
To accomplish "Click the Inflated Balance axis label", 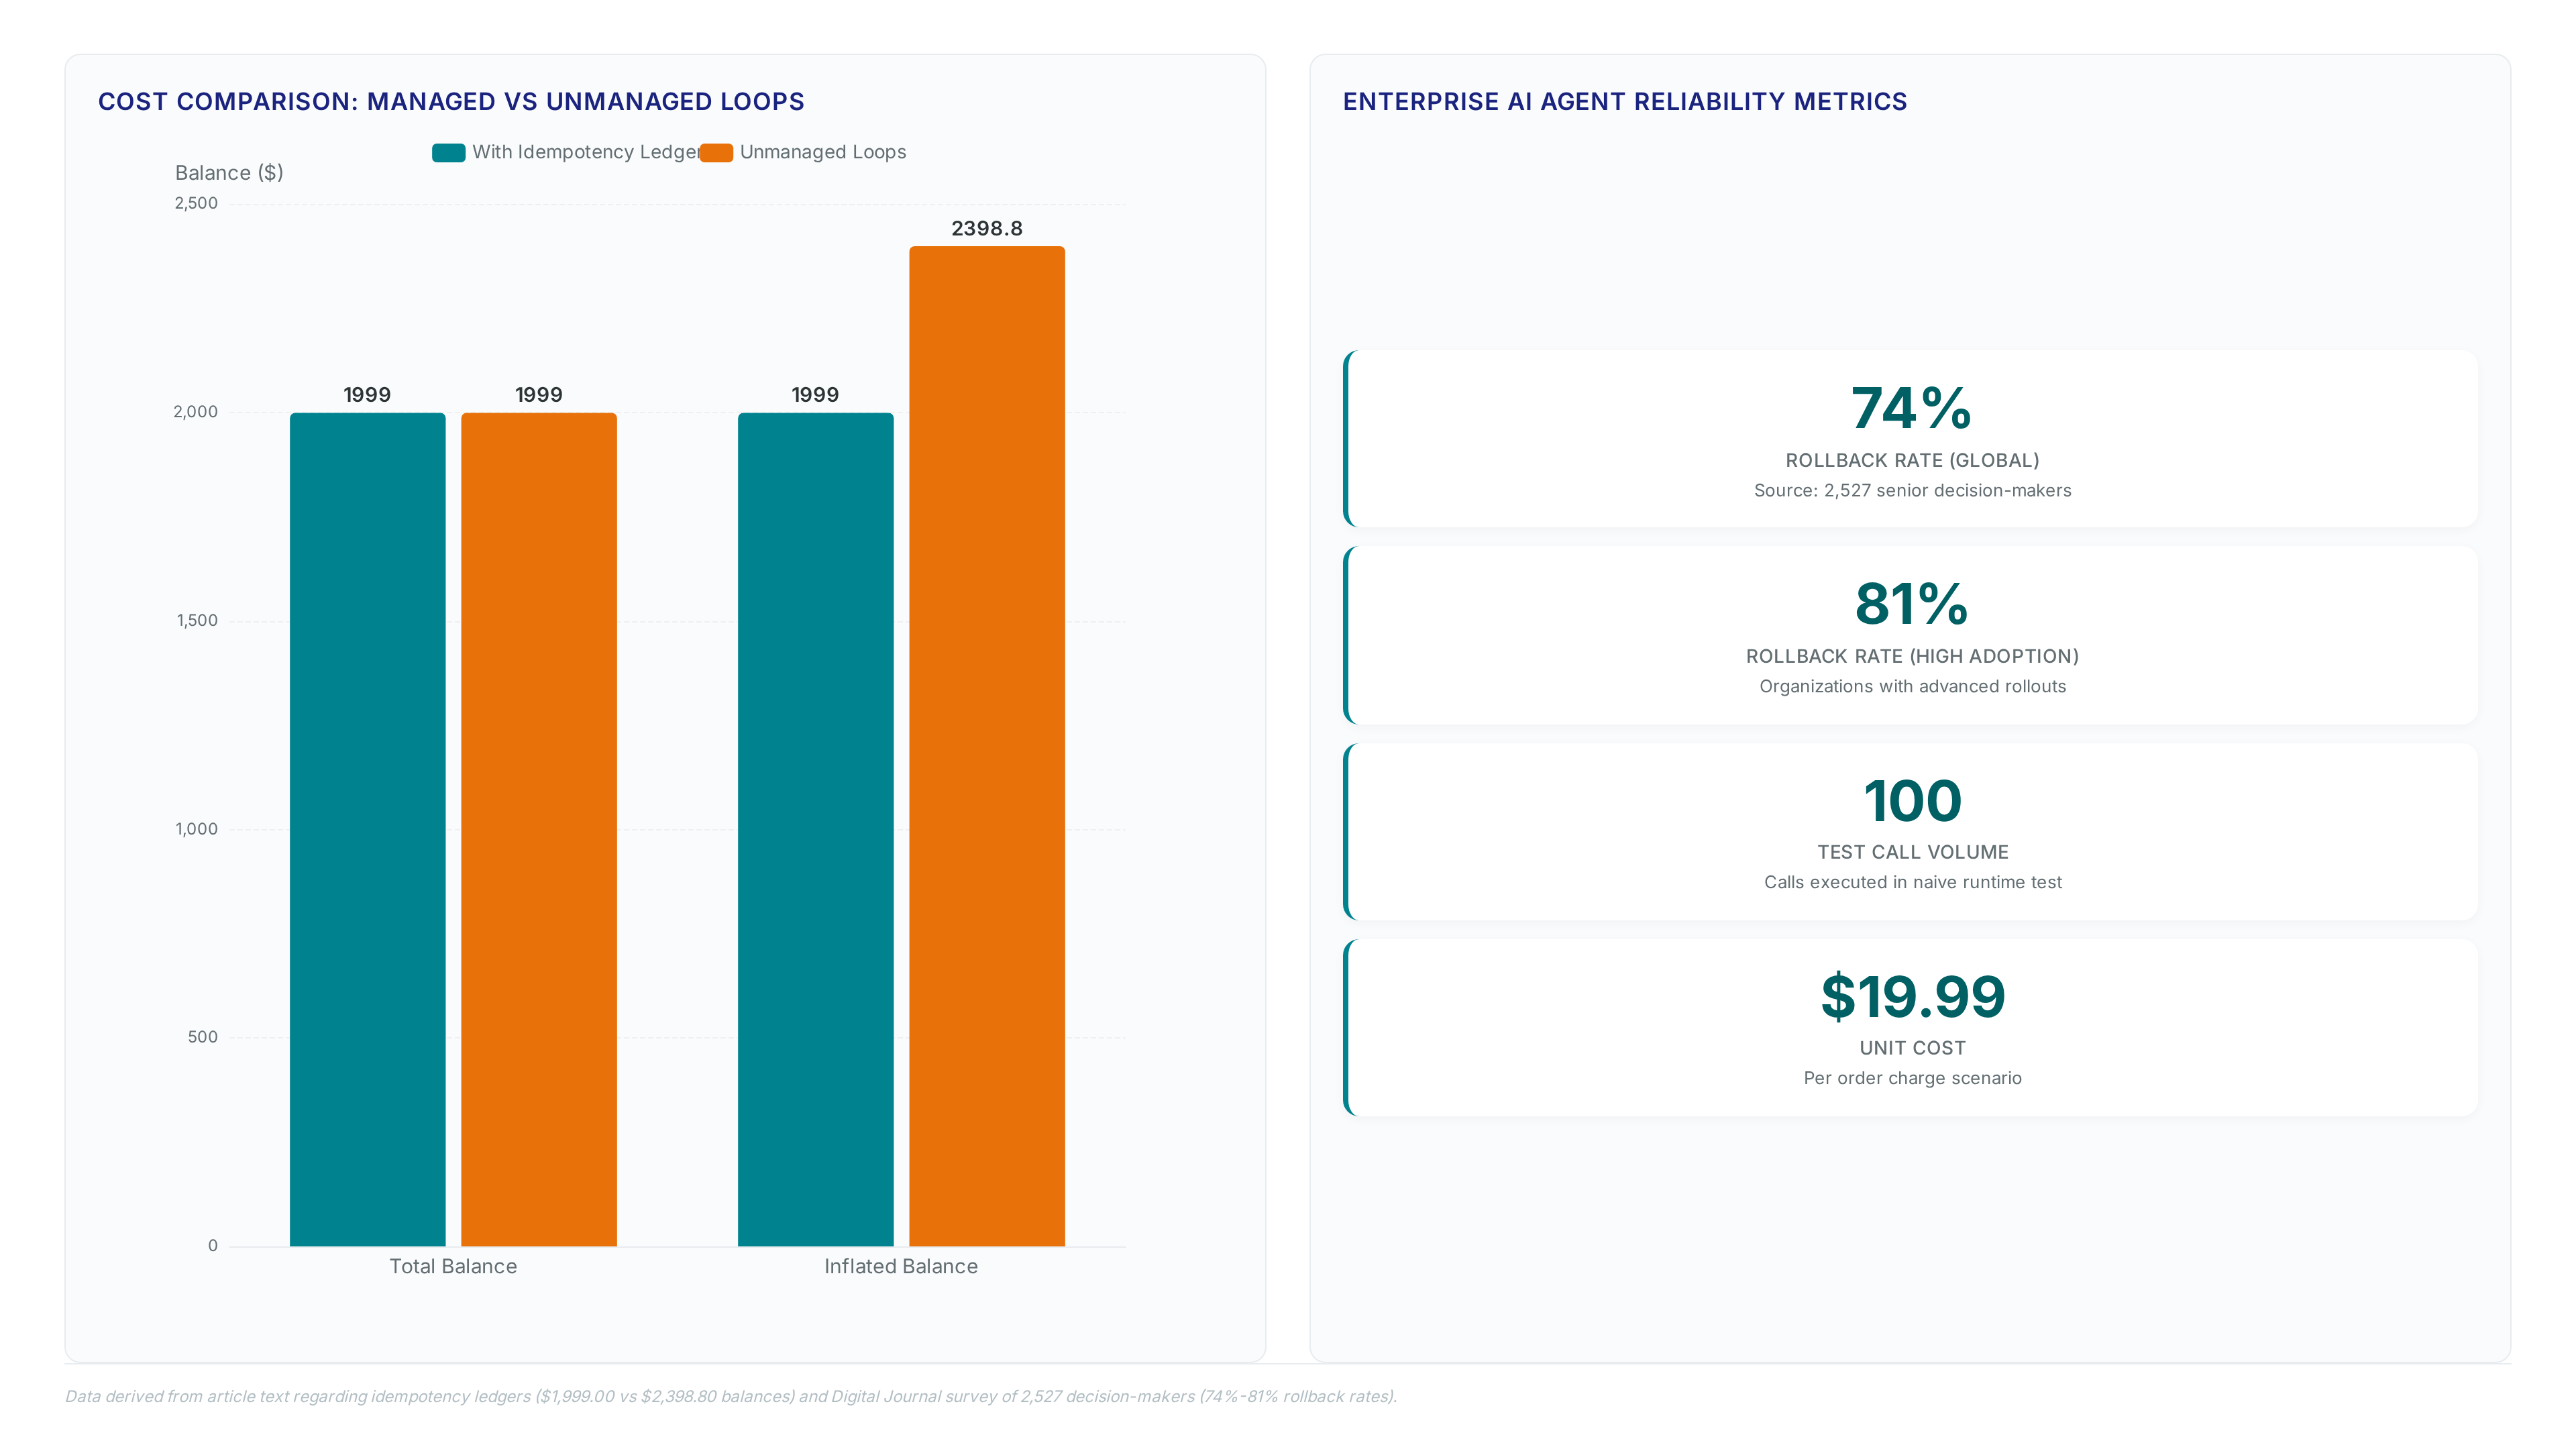I will click(x=901, y=1266).
